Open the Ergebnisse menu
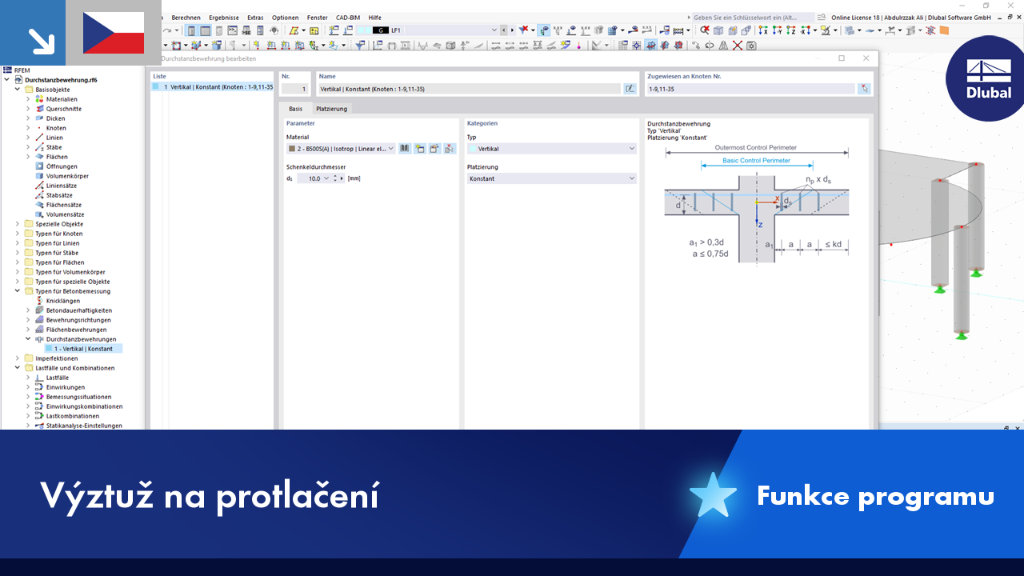 coord(223,18)
